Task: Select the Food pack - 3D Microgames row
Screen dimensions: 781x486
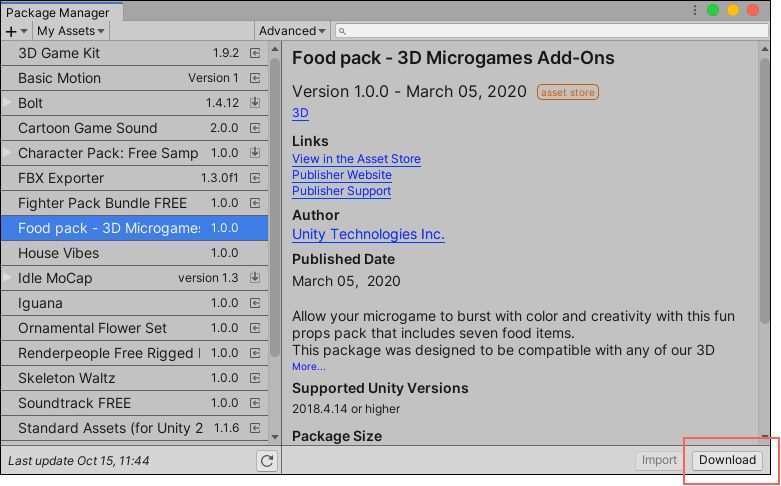Action: [x=134, y=228]
